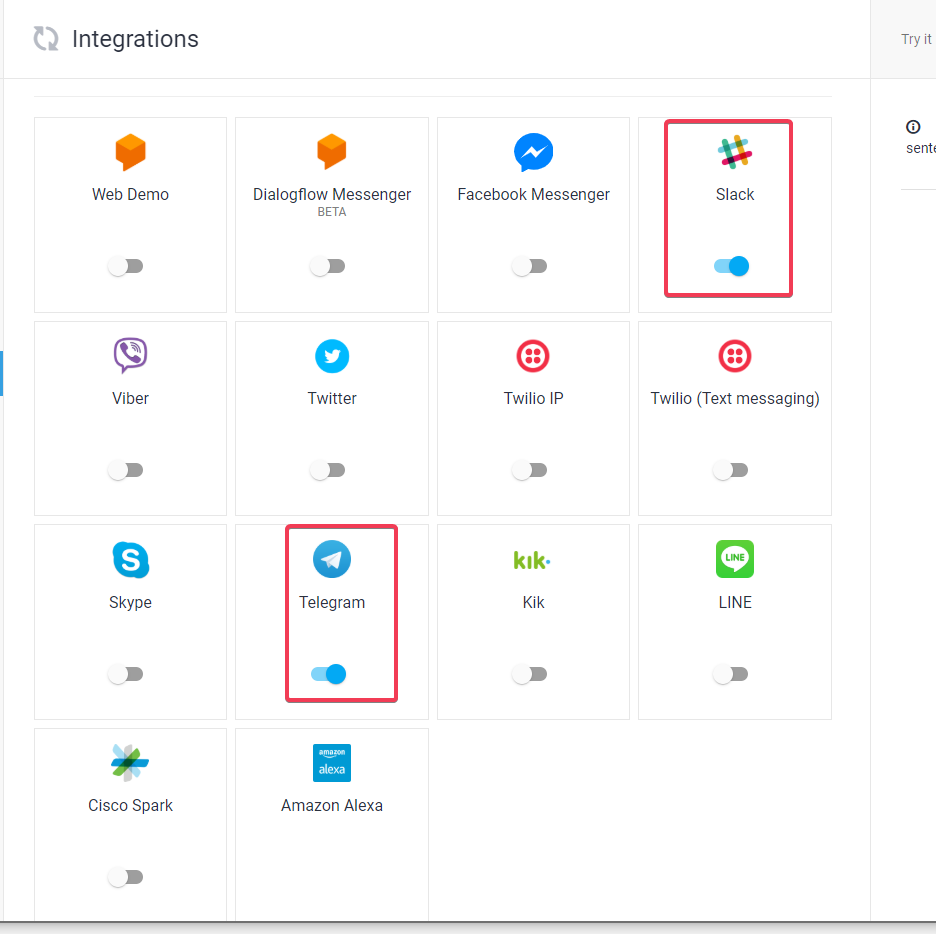Open the Telegram integration label
The height and width of the screenshot is (934, 936).
click(332, 603)
